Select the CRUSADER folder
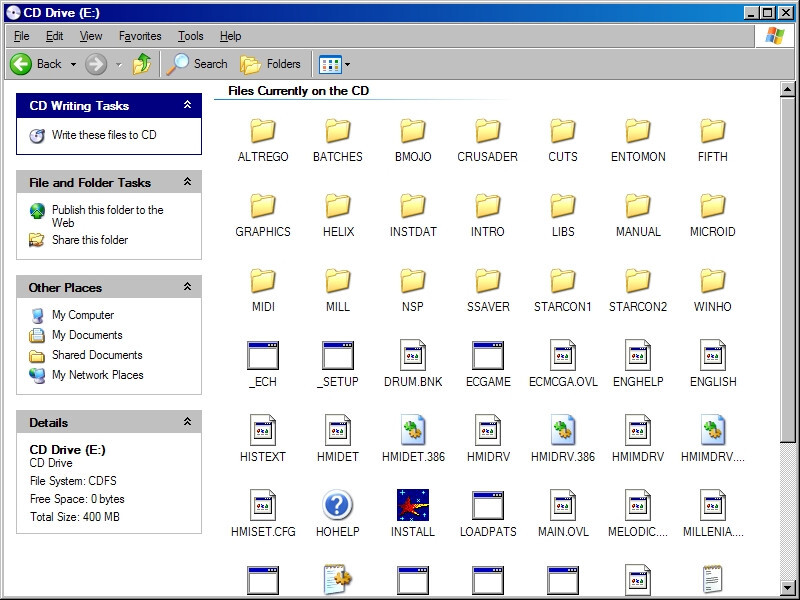 [488, 140]
